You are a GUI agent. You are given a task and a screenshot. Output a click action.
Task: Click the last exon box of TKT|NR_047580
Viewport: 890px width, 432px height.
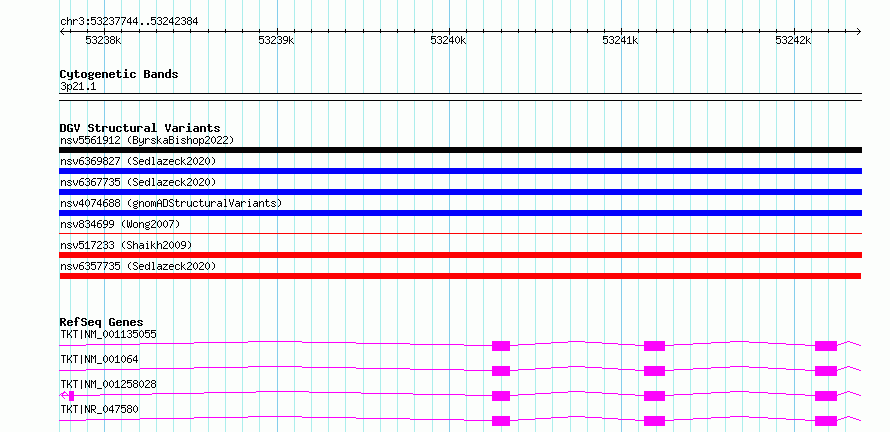(826, 421)
